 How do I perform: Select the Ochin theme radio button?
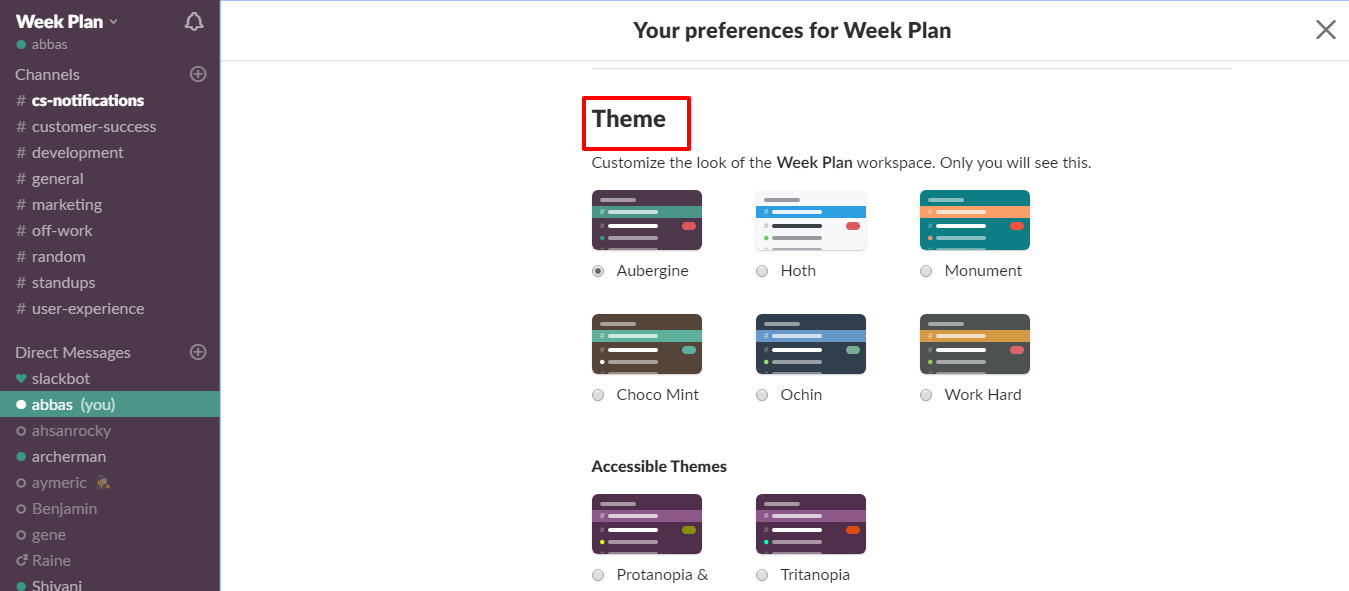coord(762,395)
